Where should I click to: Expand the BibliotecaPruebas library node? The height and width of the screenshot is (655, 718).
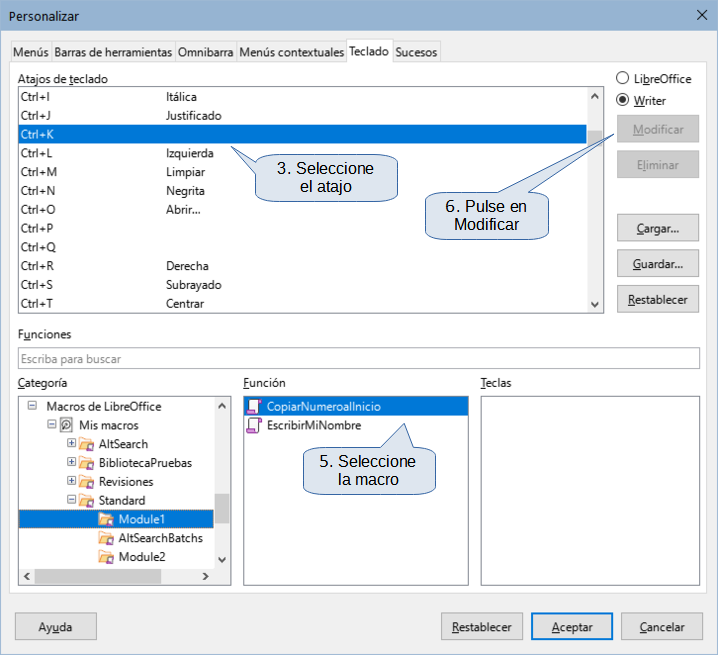point(71,462)
